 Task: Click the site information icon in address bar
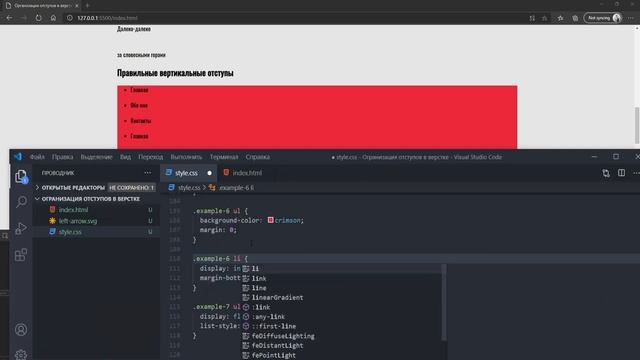[x=69, y=18]
